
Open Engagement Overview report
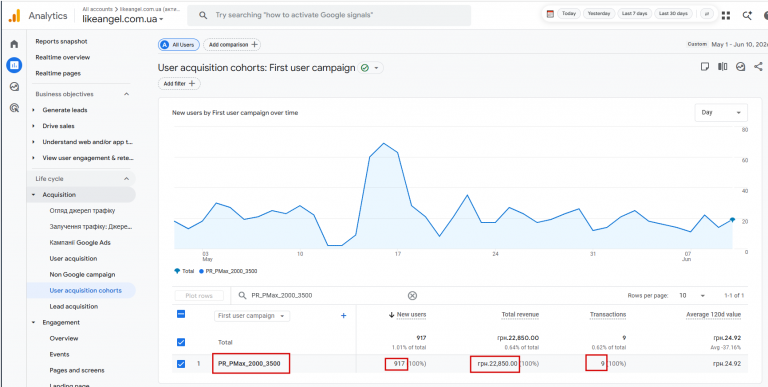pyautogui.click(x=64, y=339)
